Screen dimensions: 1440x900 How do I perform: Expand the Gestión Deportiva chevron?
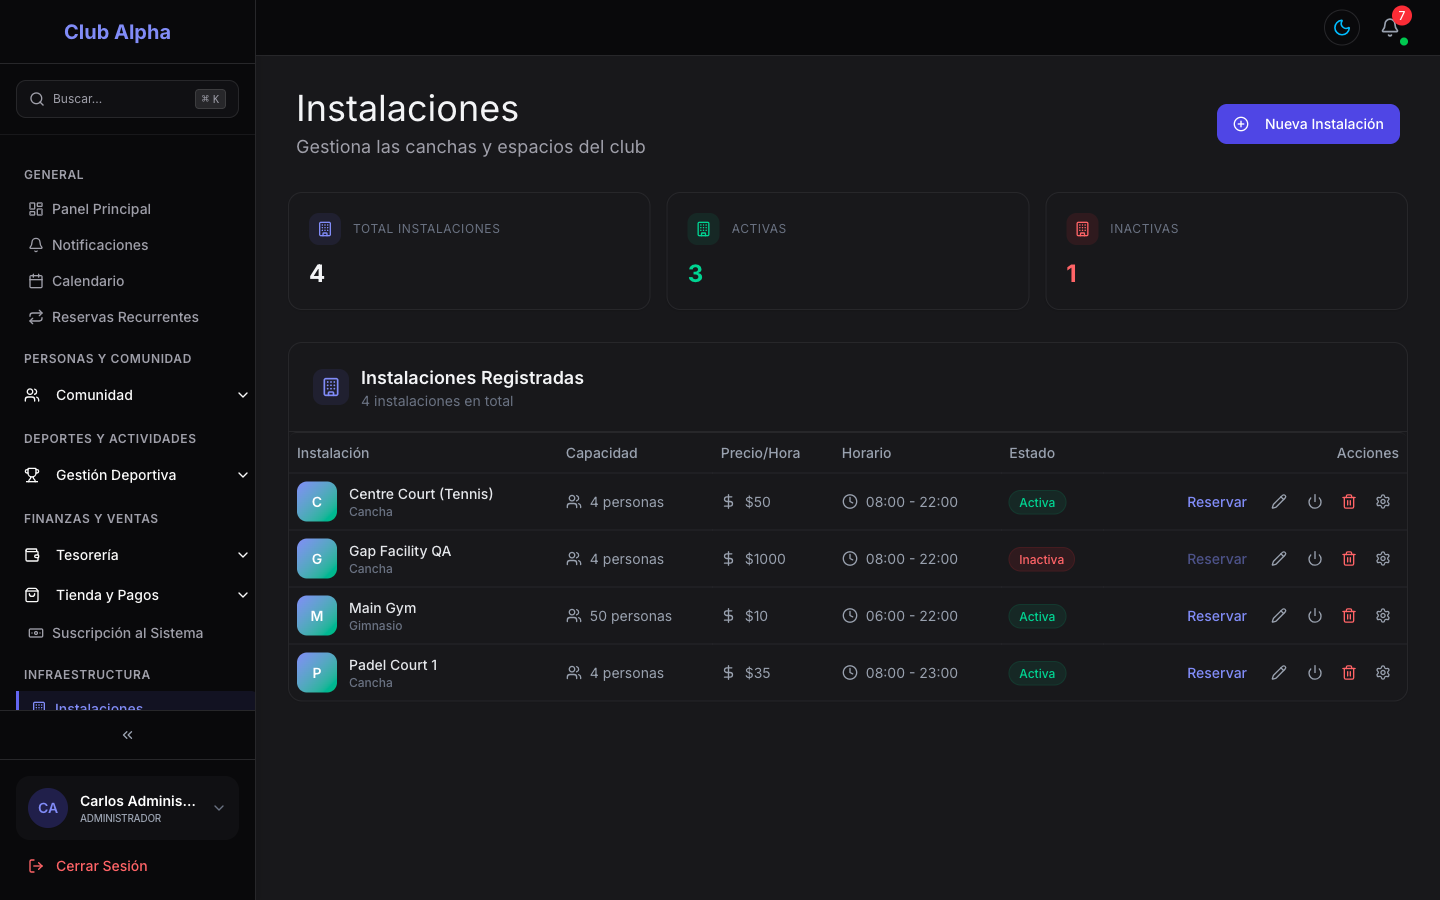click(x=243, y=475)
